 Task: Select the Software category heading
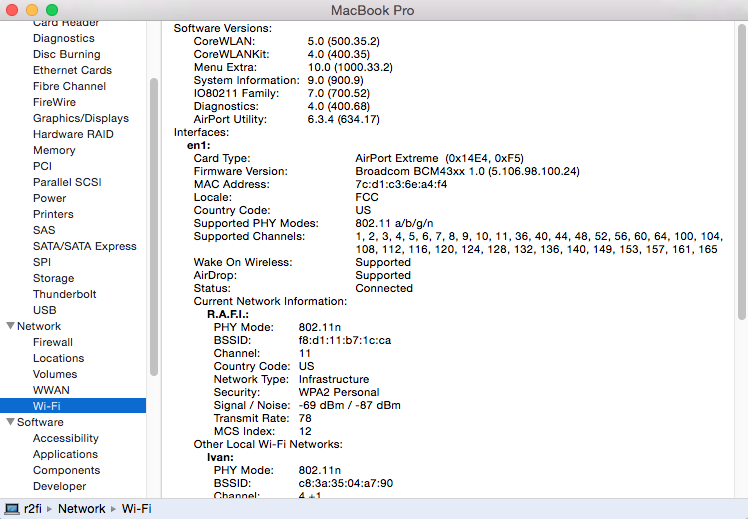[x=40, y=422]
